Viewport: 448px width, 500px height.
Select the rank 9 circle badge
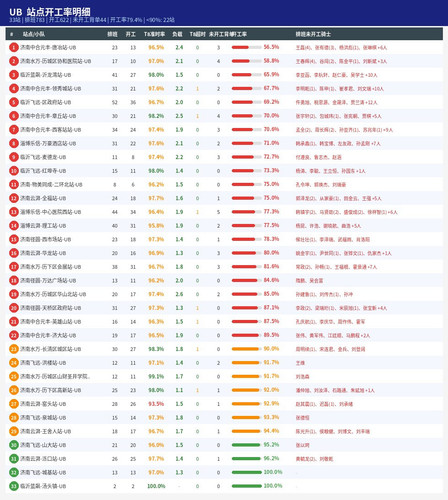point(14,157)
